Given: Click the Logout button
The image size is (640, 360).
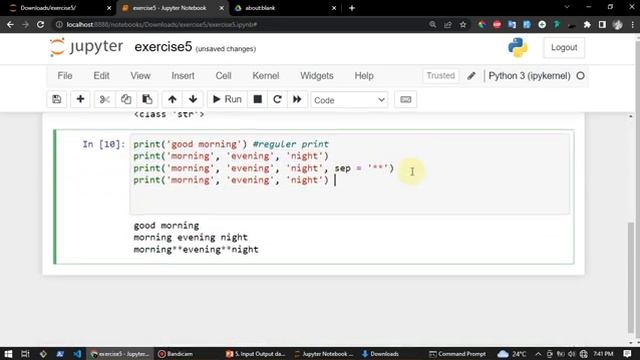Looking at the screenshot, I should [564, 47].
